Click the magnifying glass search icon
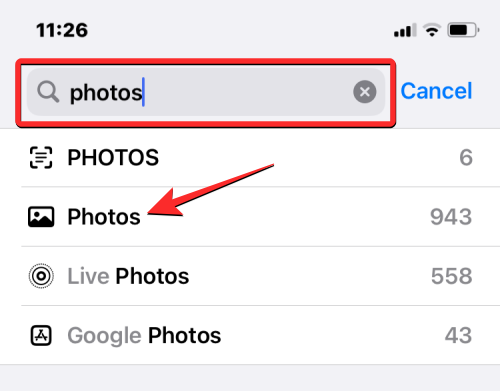This screenshot has height=391, width=500. click(x=48, y=92)
